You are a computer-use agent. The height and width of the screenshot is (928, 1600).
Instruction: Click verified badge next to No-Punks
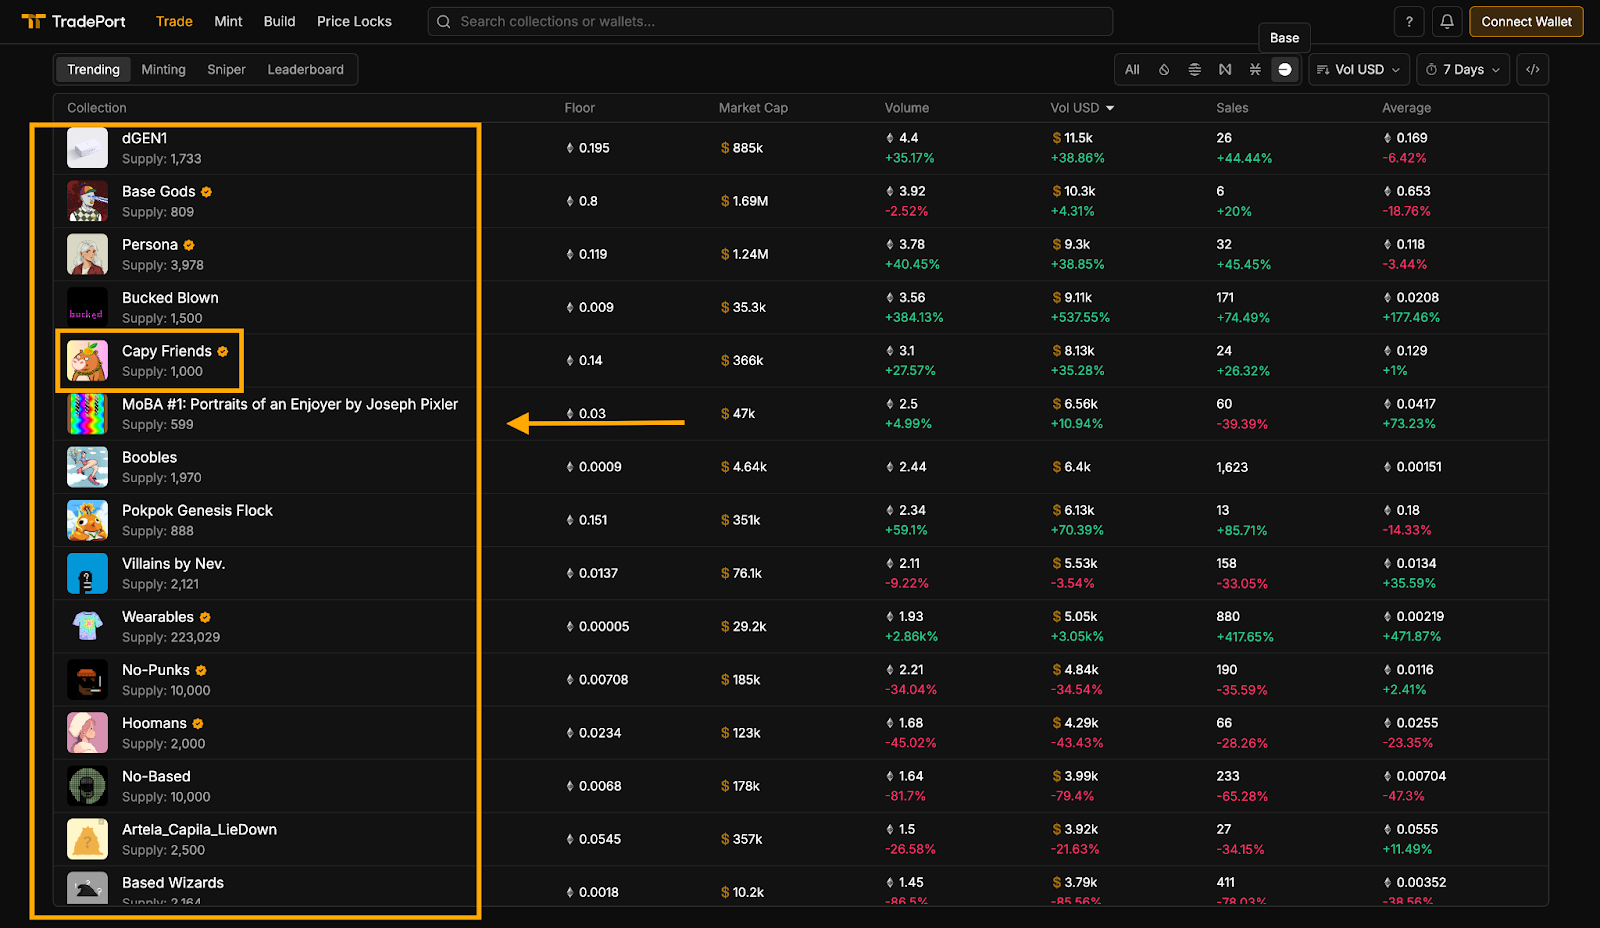[201, 671]
